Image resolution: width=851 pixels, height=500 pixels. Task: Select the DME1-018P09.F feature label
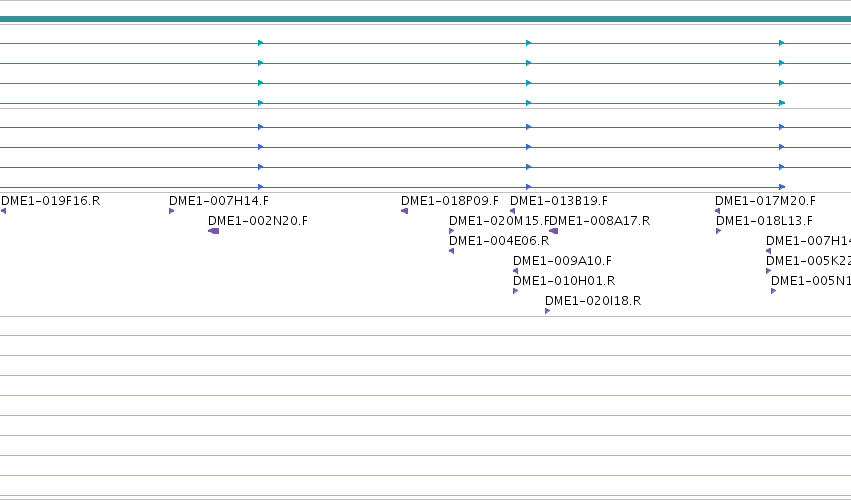point(450,201)
